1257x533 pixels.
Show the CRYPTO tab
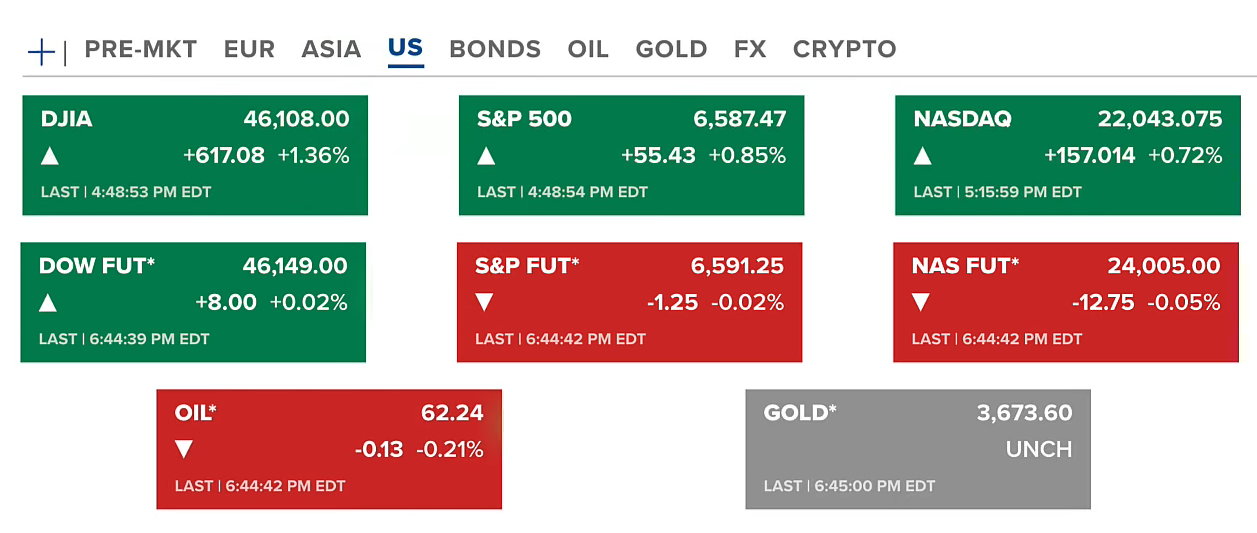coord(844,49)
